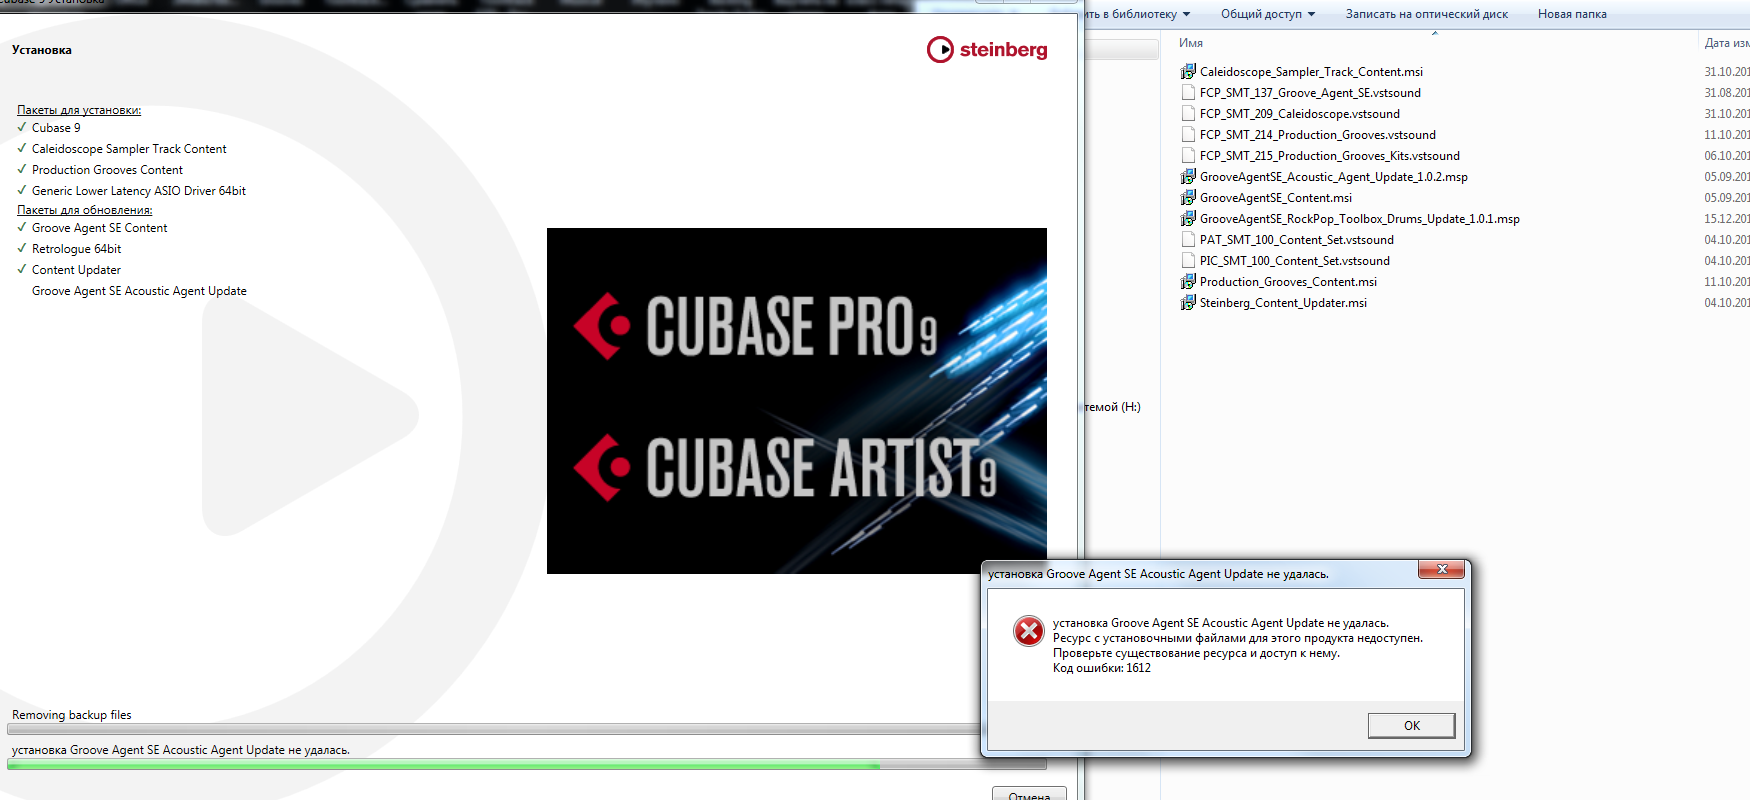Click the GrooveAgentSE_Content.msi installer icon
This screenshot has width=1750, height=800.
[x=1188, y=198]
